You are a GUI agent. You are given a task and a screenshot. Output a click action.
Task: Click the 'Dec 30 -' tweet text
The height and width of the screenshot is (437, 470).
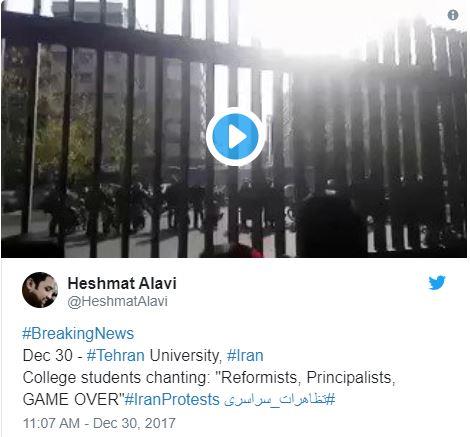pyautogui.click(x=52, y=355)
